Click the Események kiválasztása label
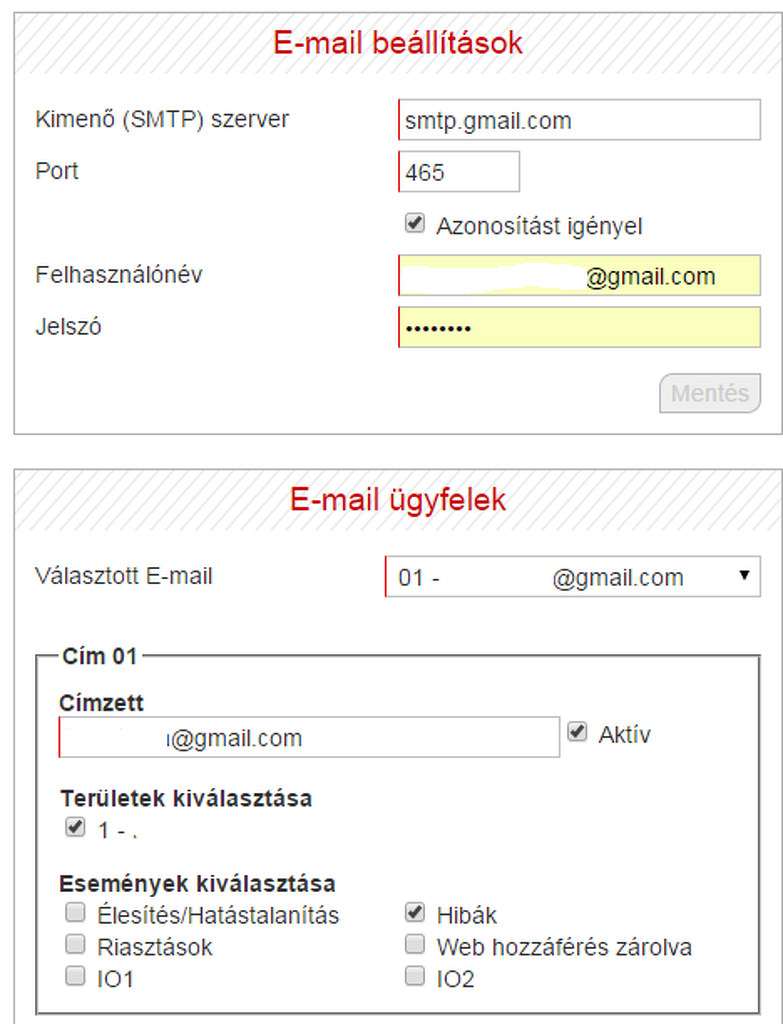 [x=197, y=884]
